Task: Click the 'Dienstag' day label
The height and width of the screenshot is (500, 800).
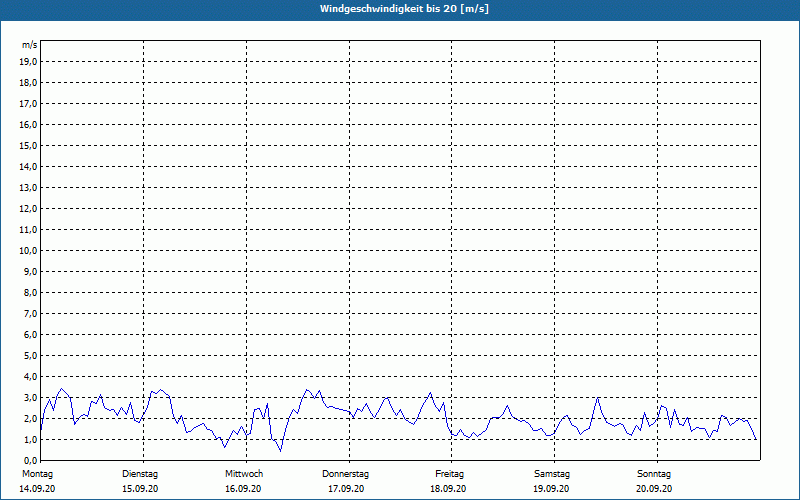Action: point(140,474)
